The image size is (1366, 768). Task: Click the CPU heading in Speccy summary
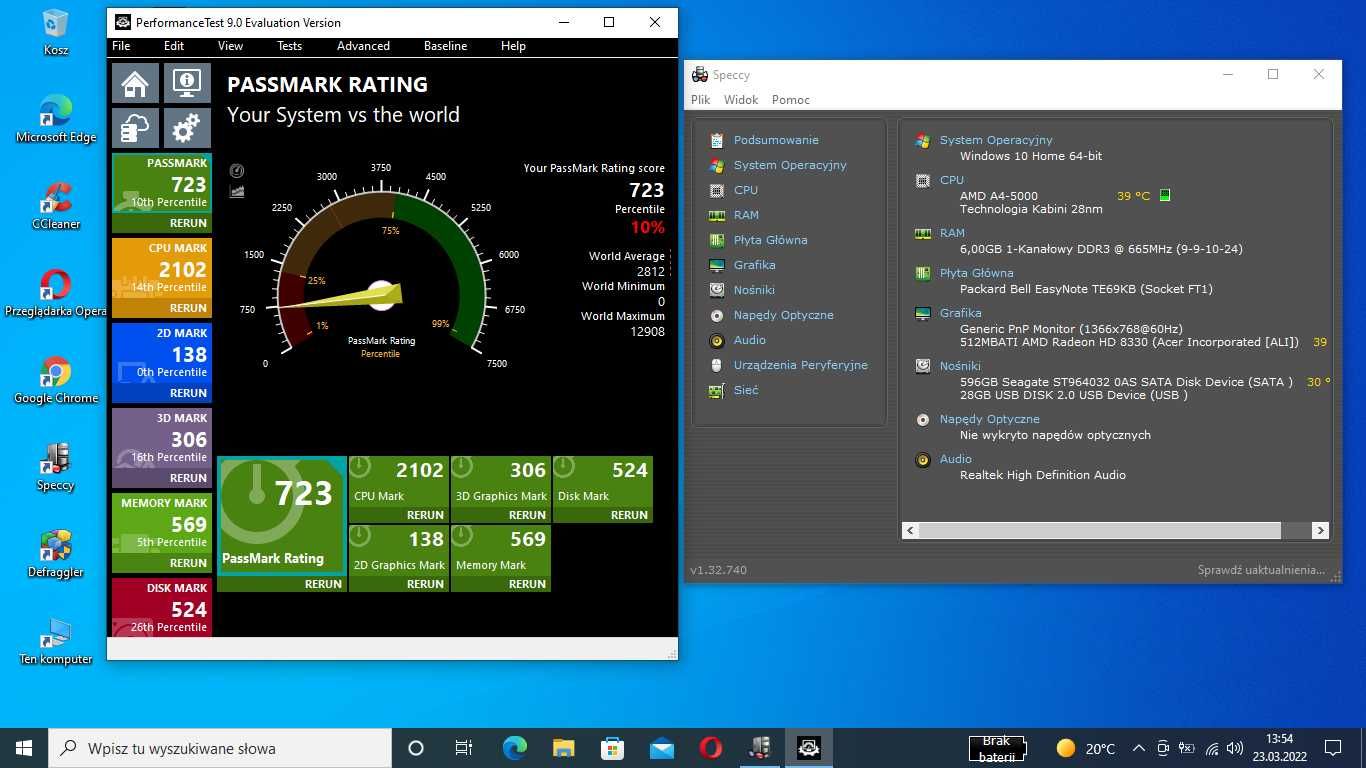[x=952, y=181]
